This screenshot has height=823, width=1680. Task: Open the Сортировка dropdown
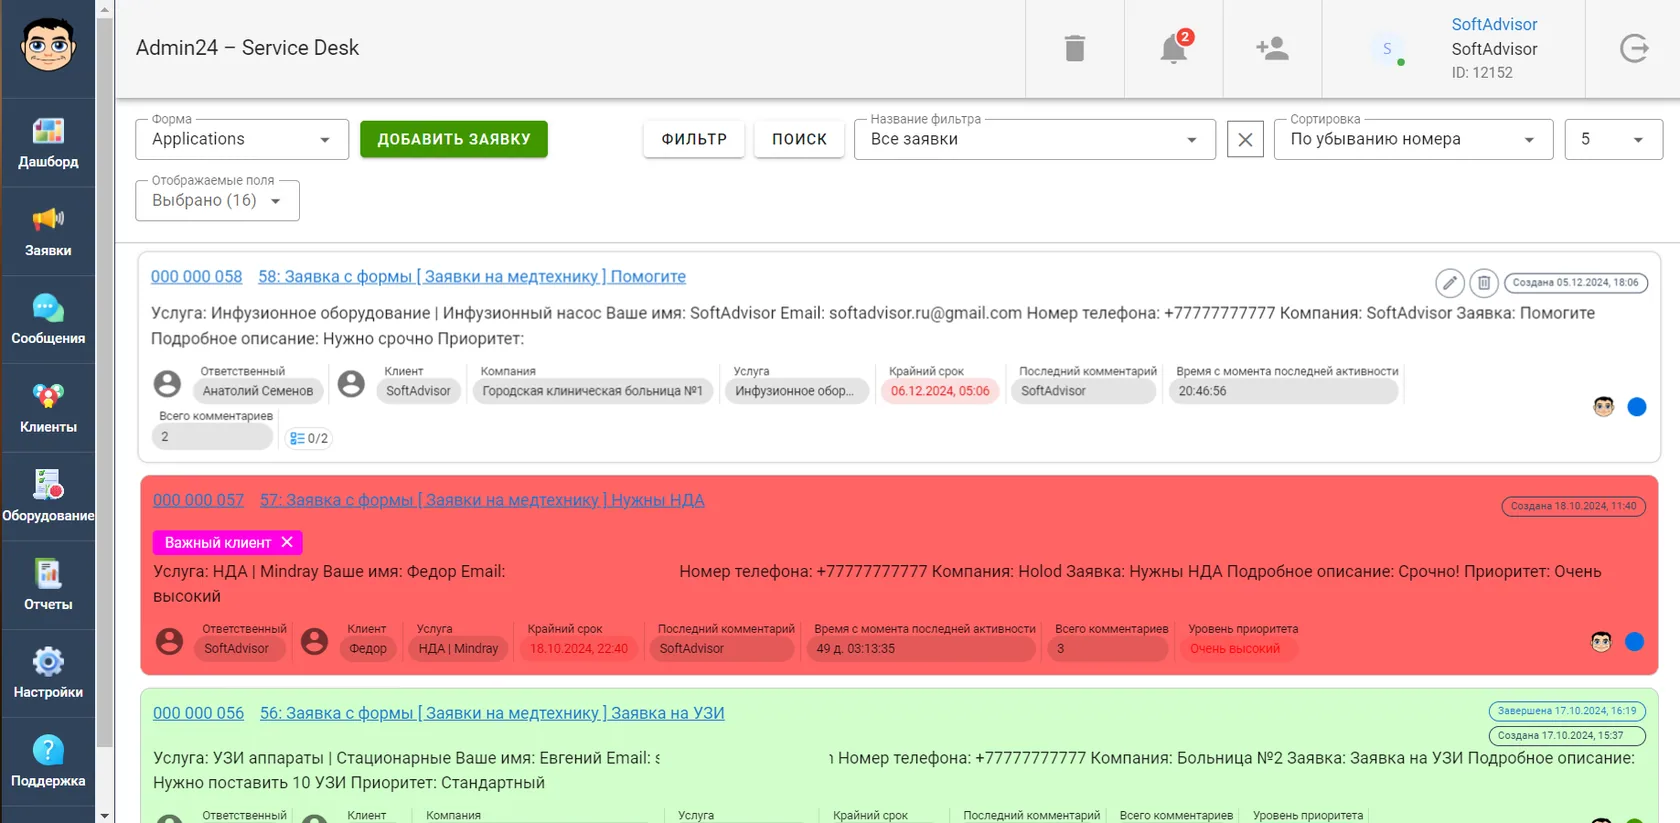click(x=1413, y=139)
